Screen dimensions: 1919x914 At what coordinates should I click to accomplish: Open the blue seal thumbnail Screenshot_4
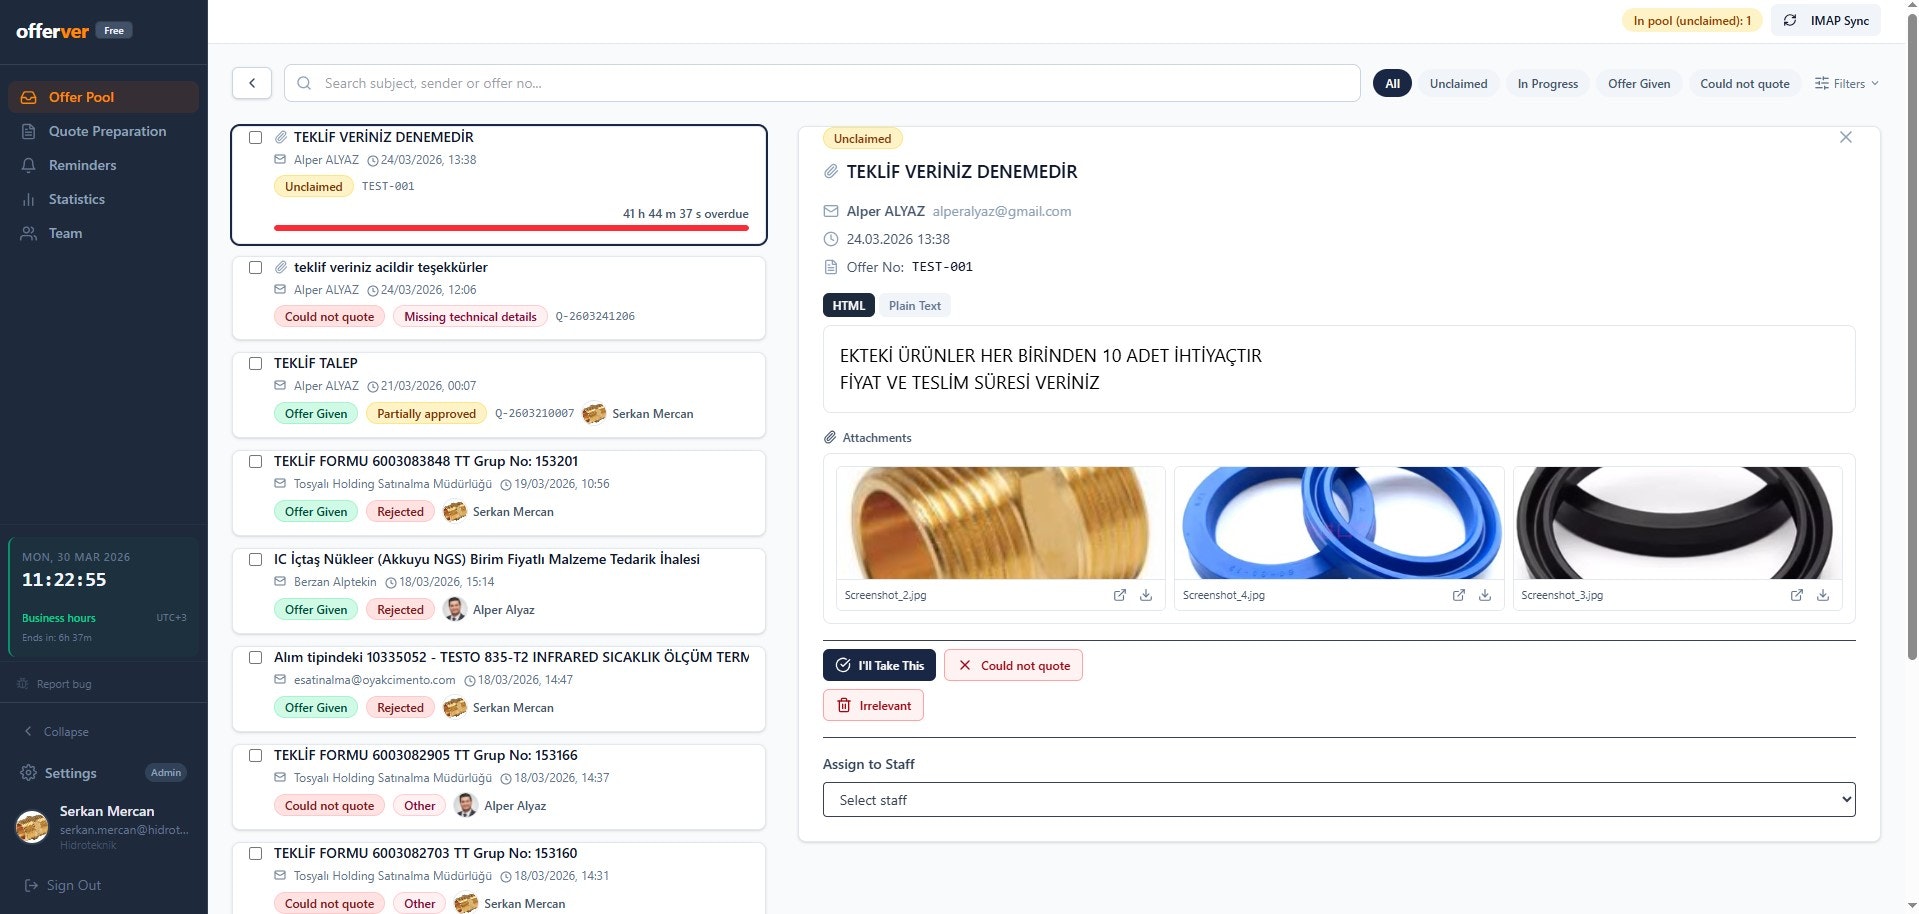tap(1339, 522)
